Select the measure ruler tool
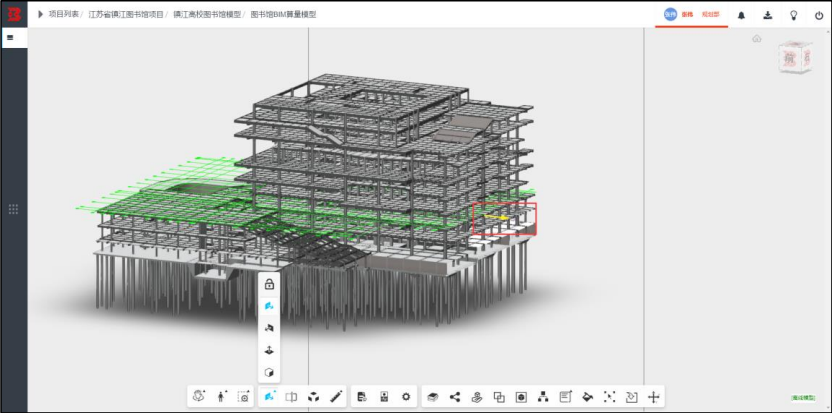Screen dimensions: 832x413 (x=336, y=396)
